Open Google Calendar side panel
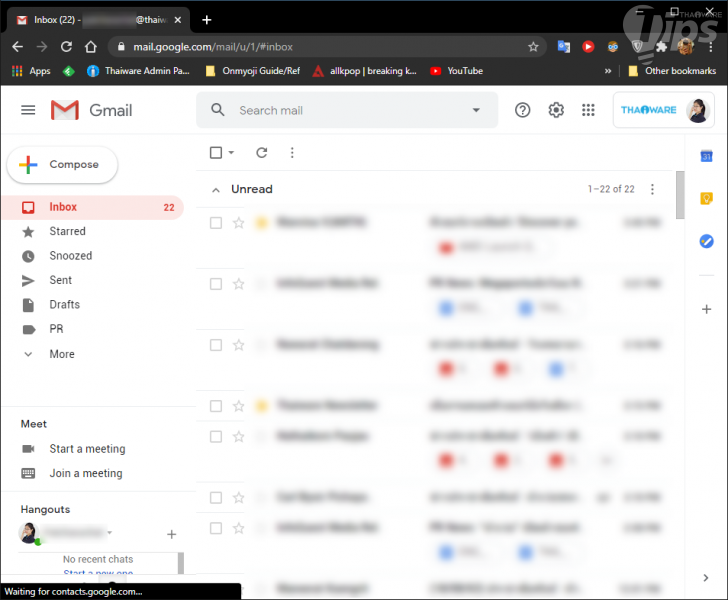This screenshot has width=728, height=600. coord(706,156)
